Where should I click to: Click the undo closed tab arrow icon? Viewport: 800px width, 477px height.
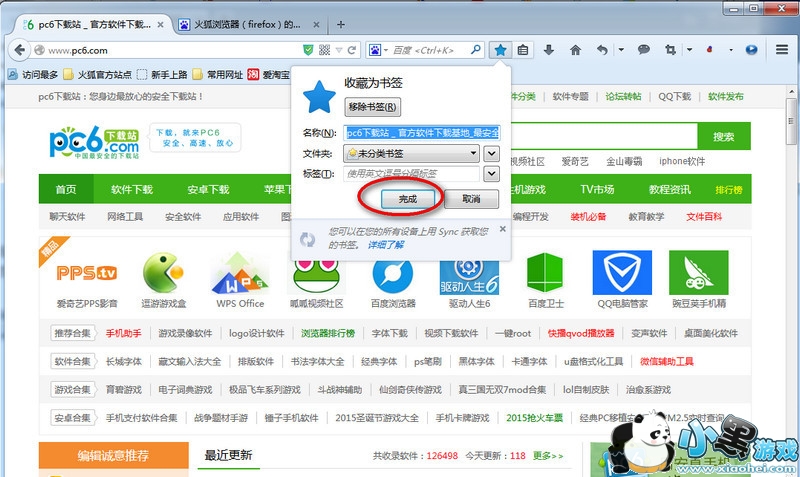(x=603, y=50)
